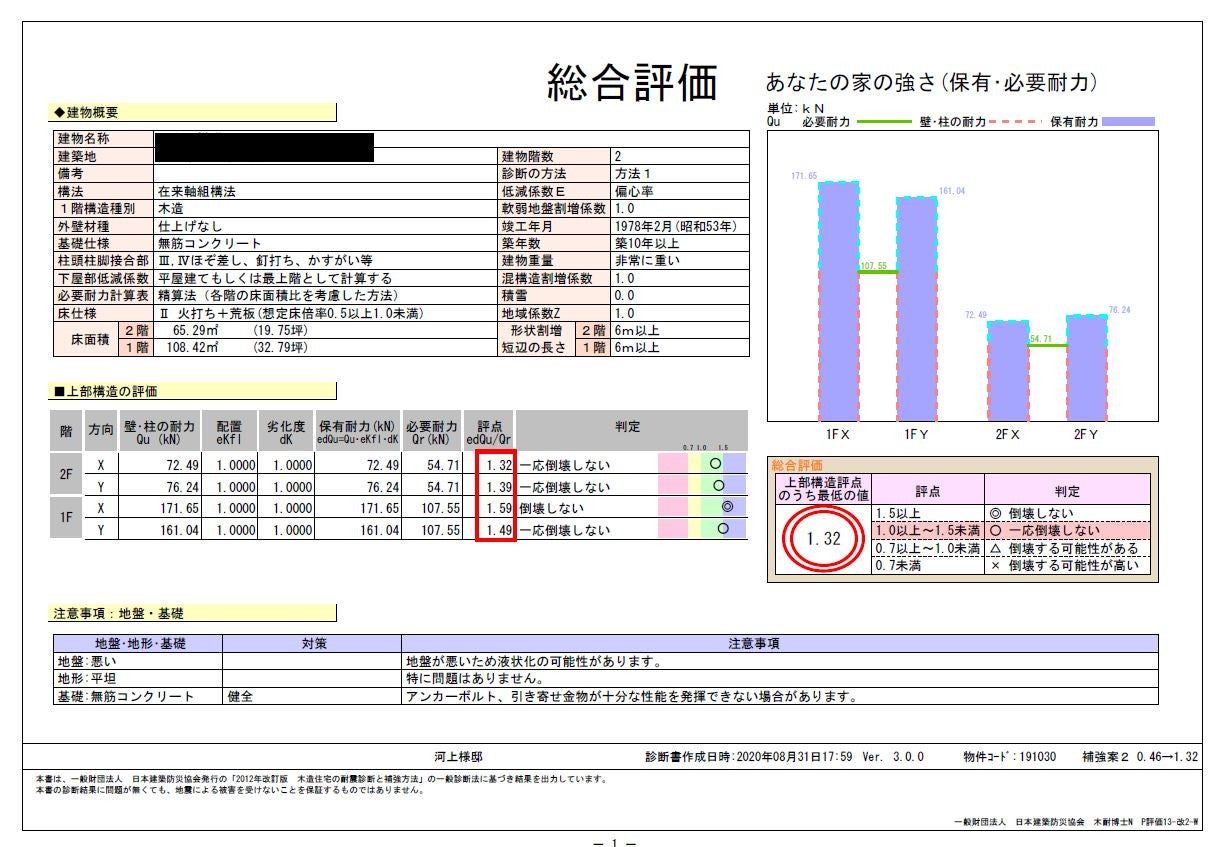The width and height of the screenshot is (1231, 847).
Task: Click the circle mark in the 1F Y row
Action: click(724, 528)
